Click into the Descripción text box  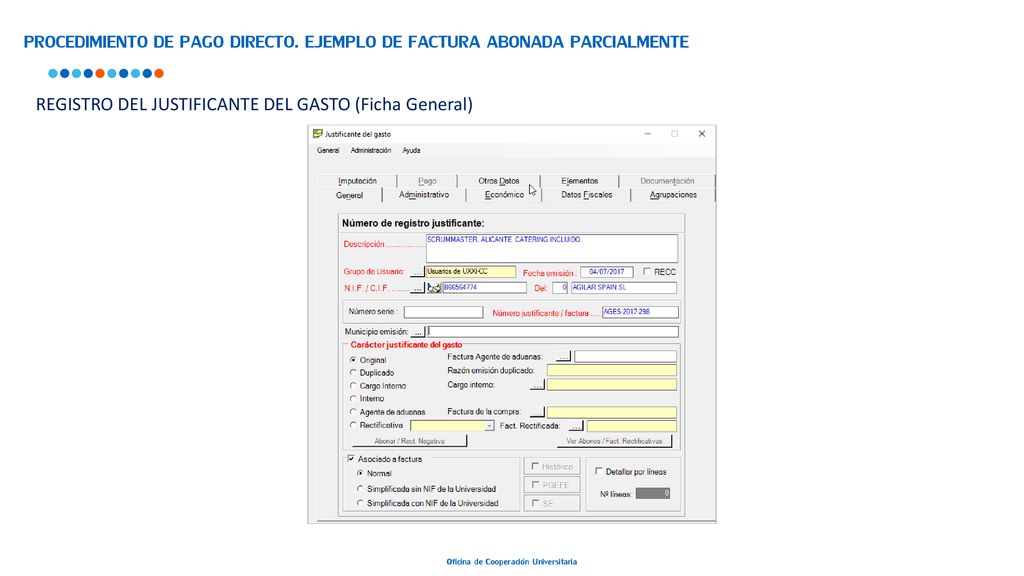(x=552, y=248)
